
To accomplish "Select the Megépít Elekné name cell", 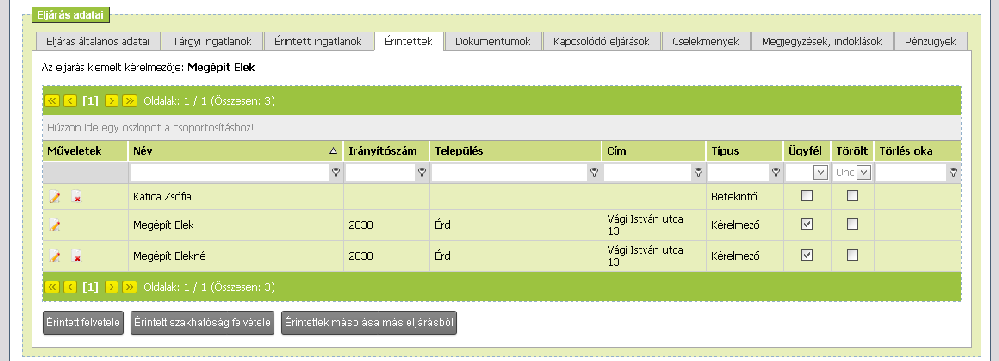I will (x=236, y=256).
